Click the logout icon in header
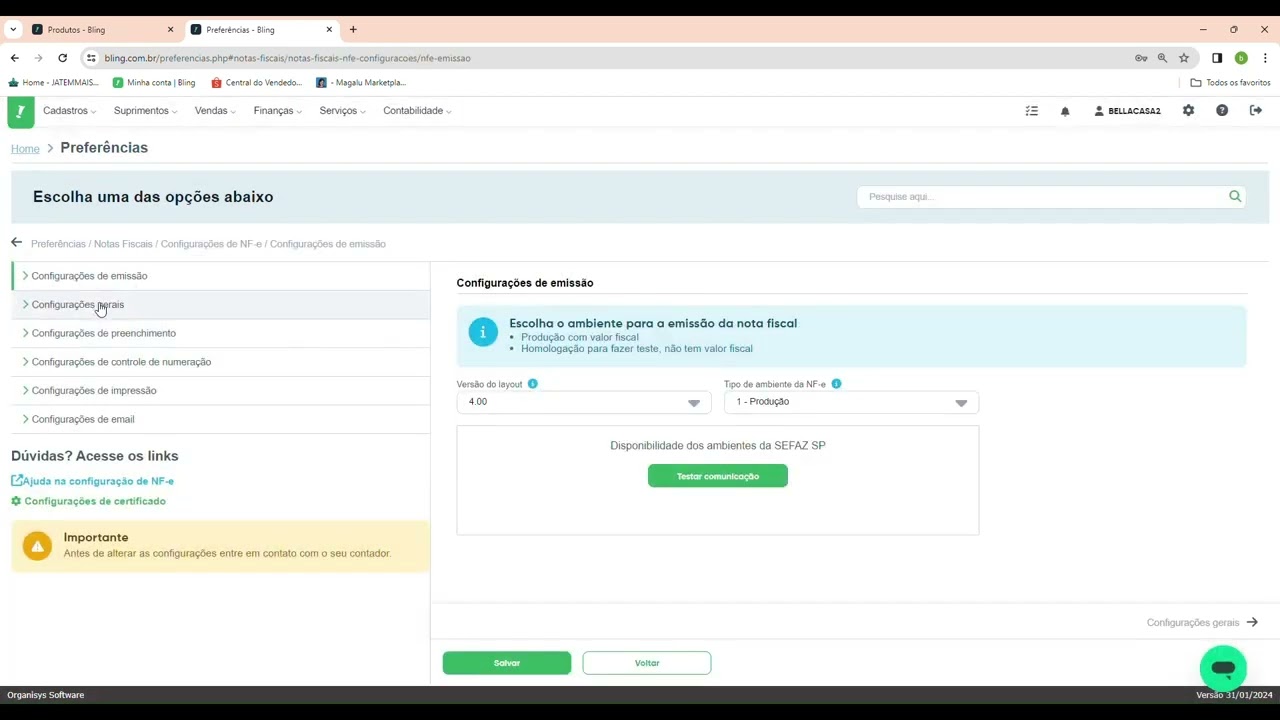Viewport: 1280px width, 720px height. pyautogui.click(x=1256, y=110)
